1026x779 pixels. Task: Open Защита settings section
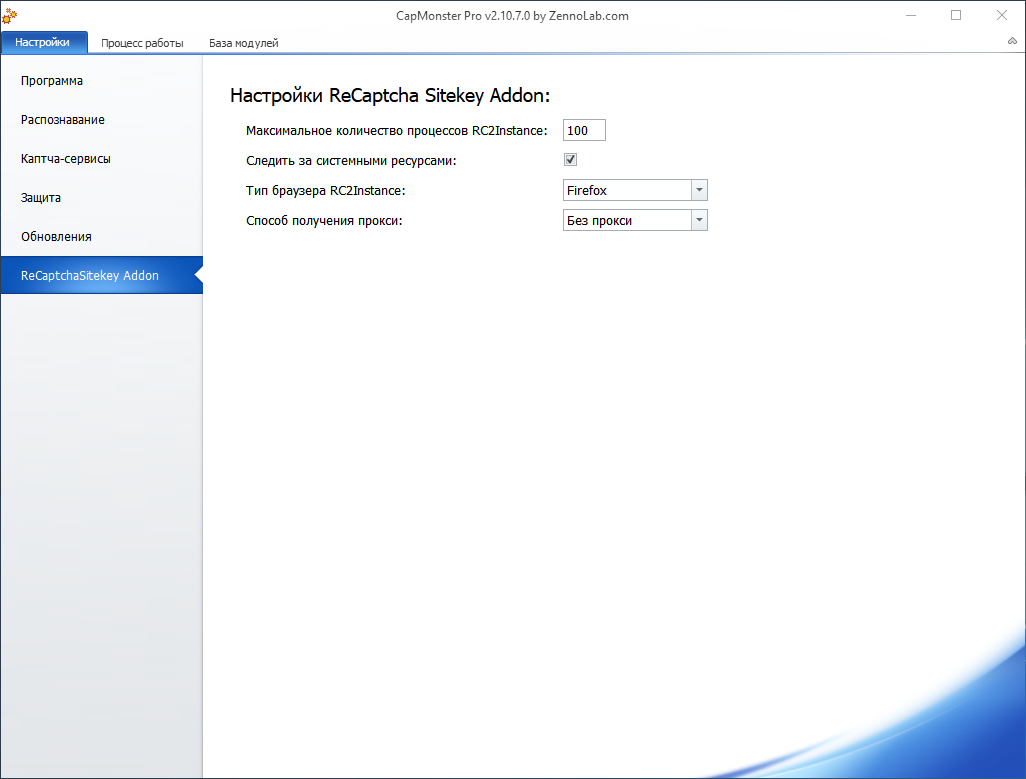click(101, 198)
